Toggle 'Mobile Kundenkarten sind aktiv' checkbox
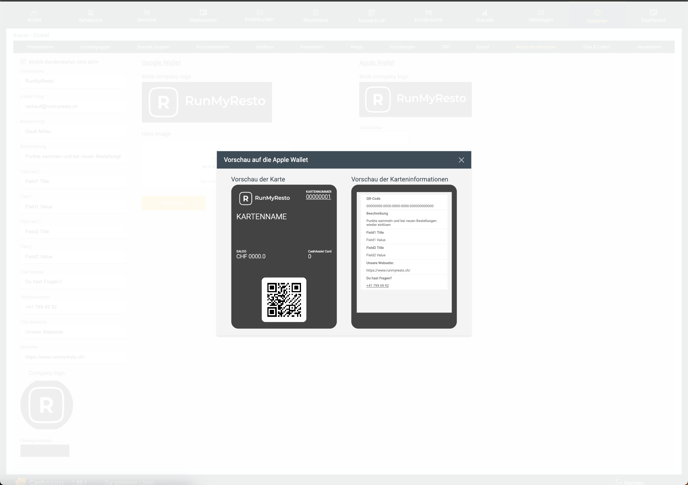Viewport: 688px width, 485px height. pos(23,62)
